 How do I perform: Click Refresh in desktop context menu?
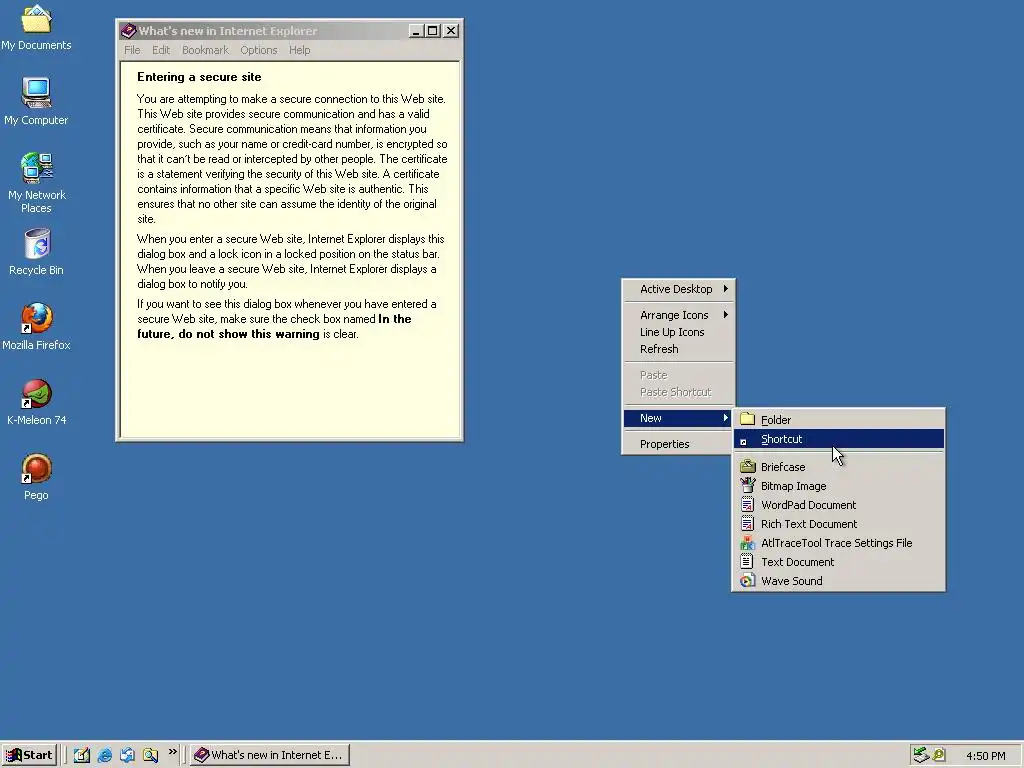[x=678, y=349]
